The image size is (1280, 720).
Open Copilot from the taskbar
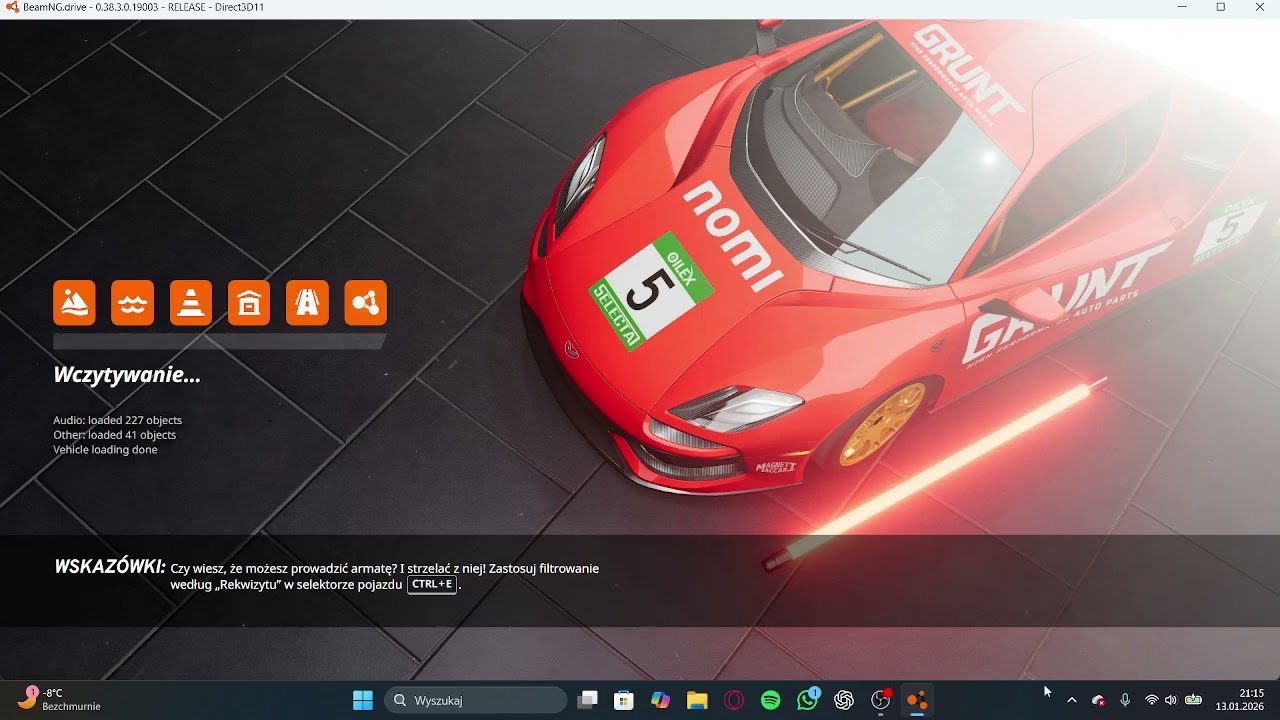(x=660, y=700)
